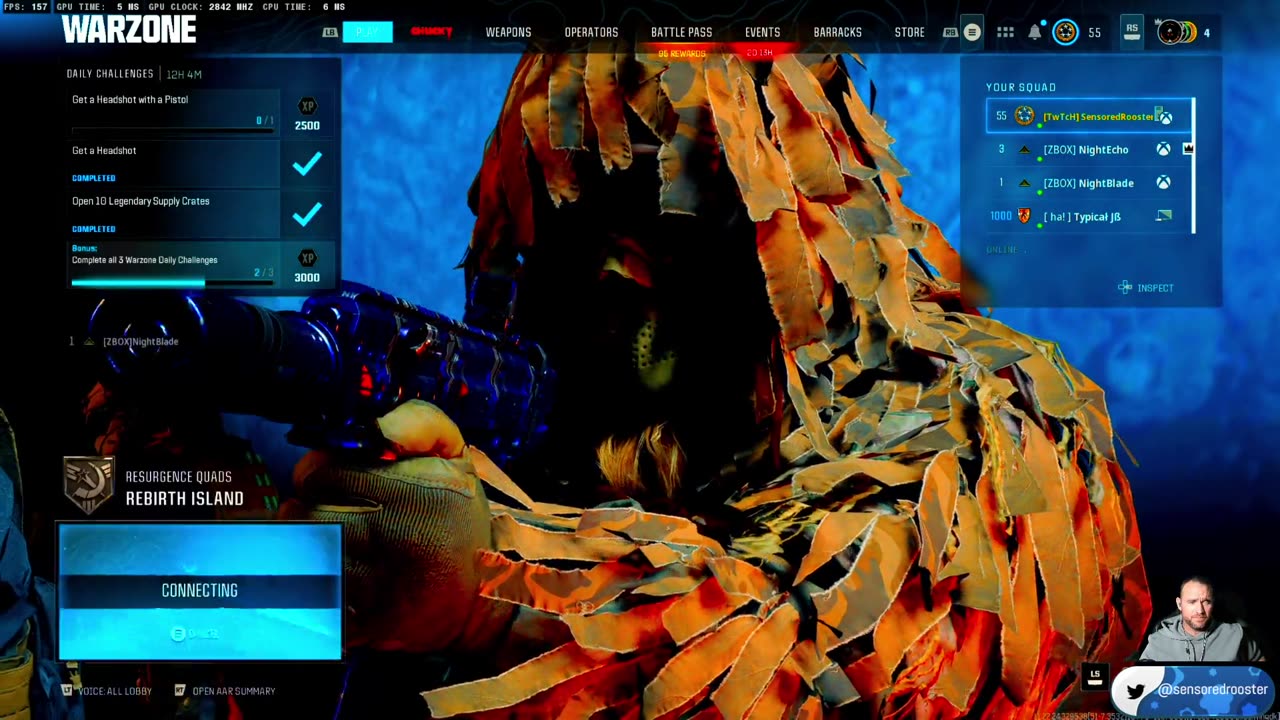Click the rank emblem next to SensoredRooster
The width and height of the screenshot is (1280, 720).
coord(1024,116)
